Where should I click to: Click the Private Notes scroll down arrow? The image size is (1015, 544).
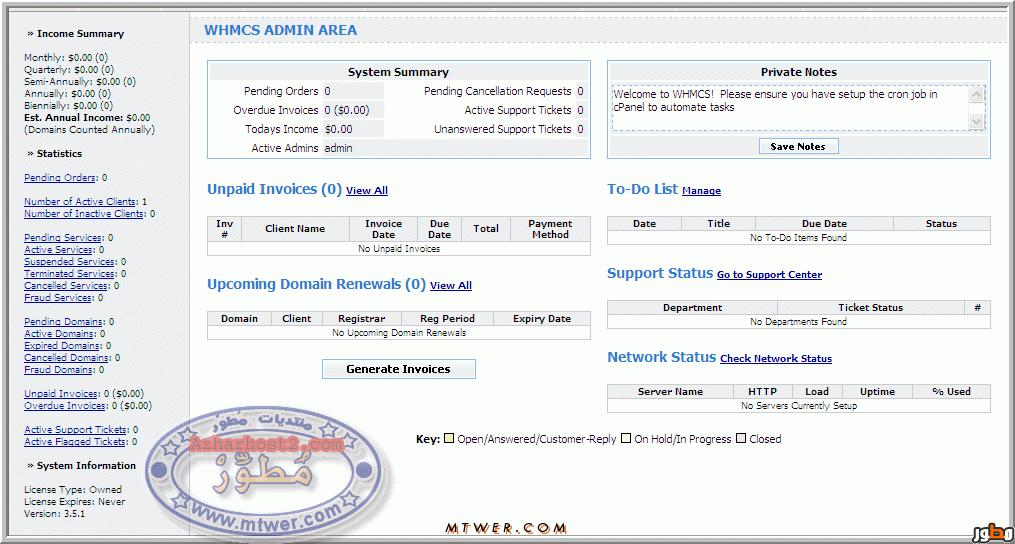pos(977,122)
